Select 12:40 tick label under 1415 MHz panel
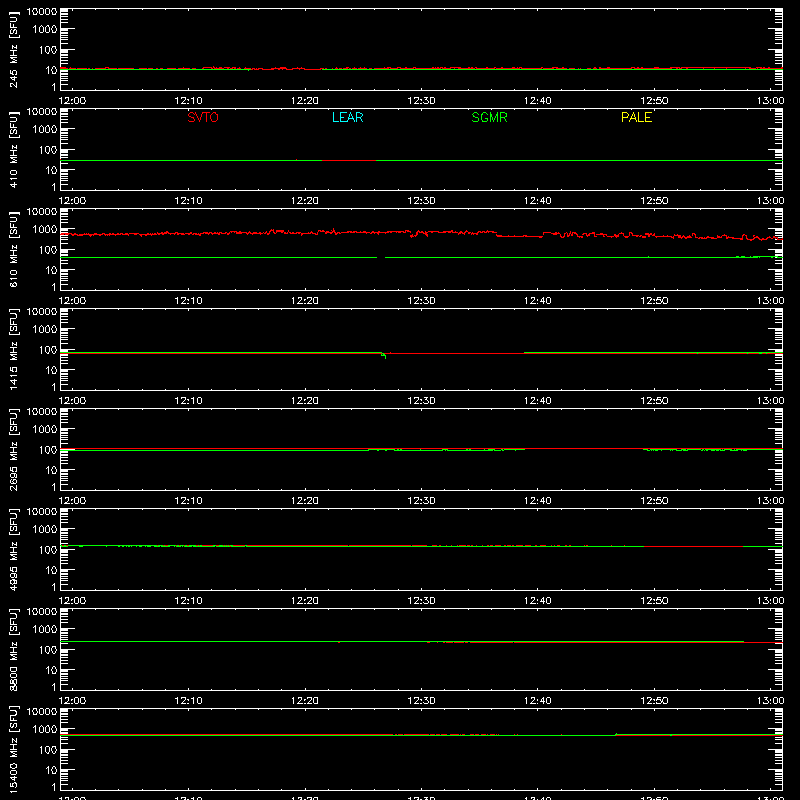Screen dimensions: 800x800 pyautogui.click(x=538, y=401)
